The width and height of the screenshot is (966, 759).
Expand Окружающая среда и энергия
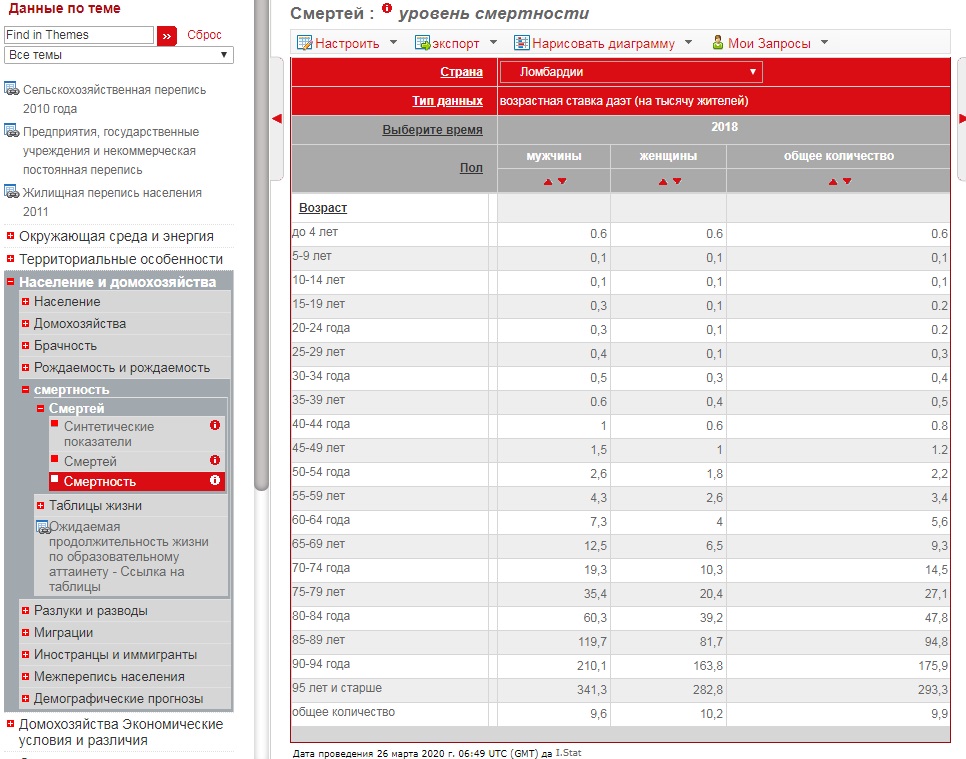[10, 236]
